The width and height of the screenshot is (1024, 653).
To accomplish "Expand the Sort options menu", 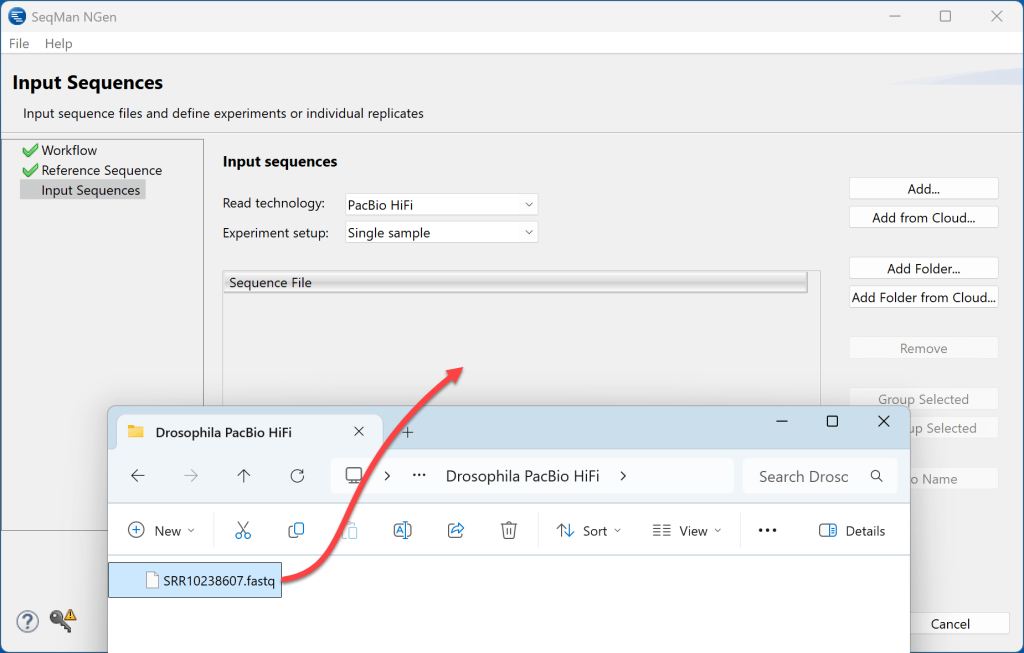I will (588, 531).
